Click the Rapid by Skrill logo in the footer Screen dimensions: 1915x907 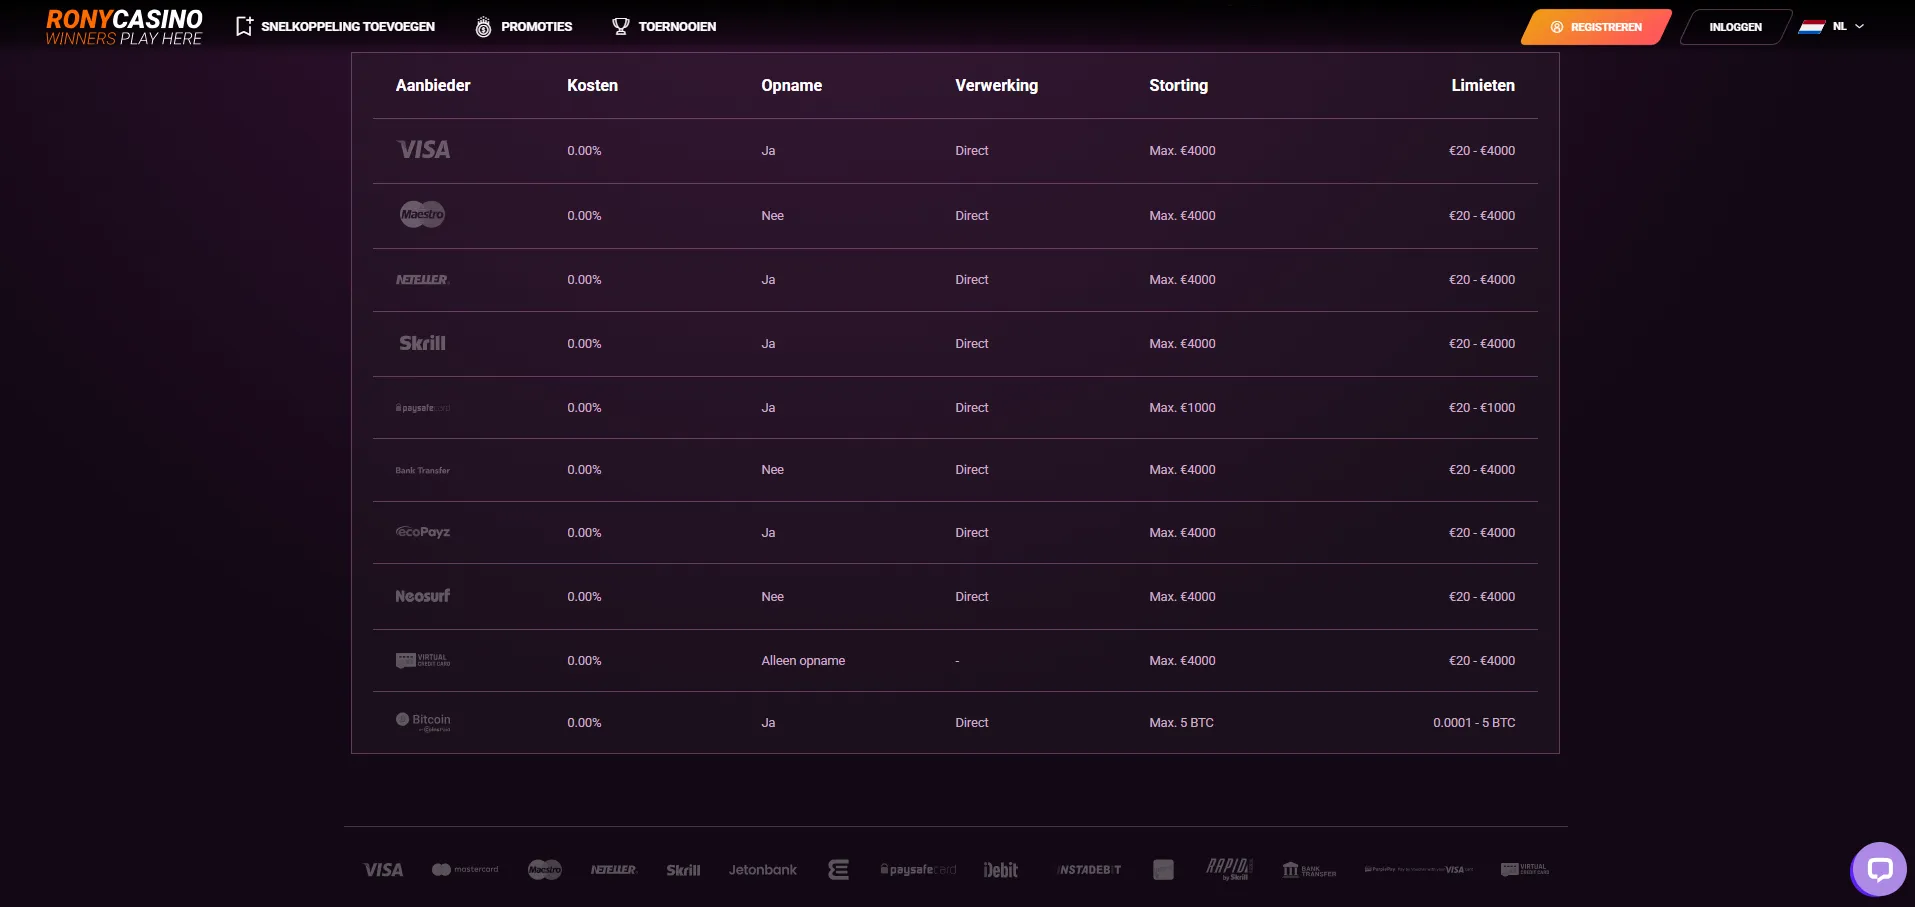pyautogui.click(x=1229, y=869)
